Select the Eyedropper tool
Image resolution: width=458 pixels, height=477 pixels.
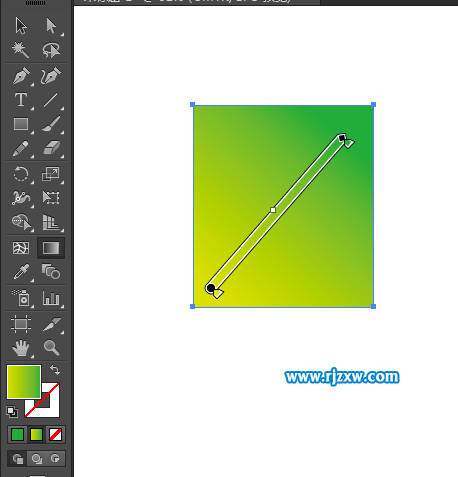[x=21, y=272]
